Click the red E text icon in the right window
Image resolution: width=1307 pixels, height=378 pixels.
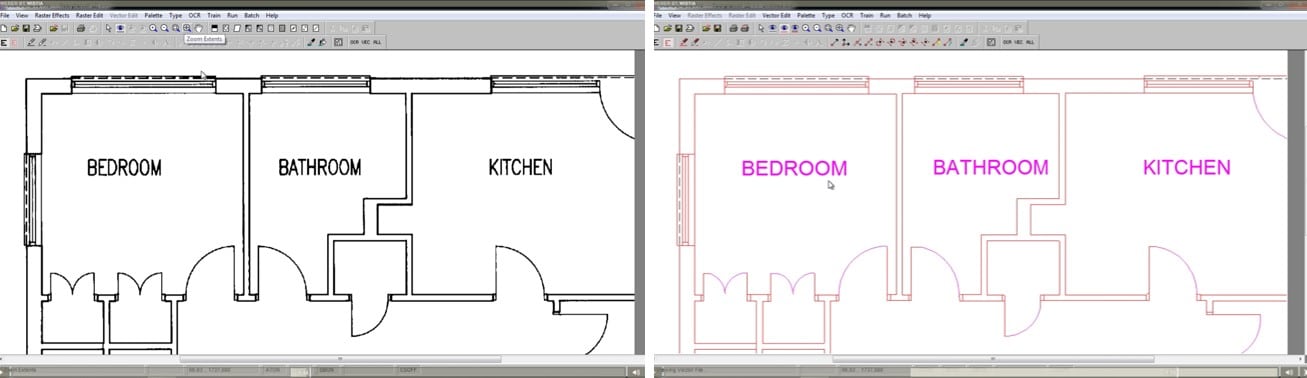668,42
